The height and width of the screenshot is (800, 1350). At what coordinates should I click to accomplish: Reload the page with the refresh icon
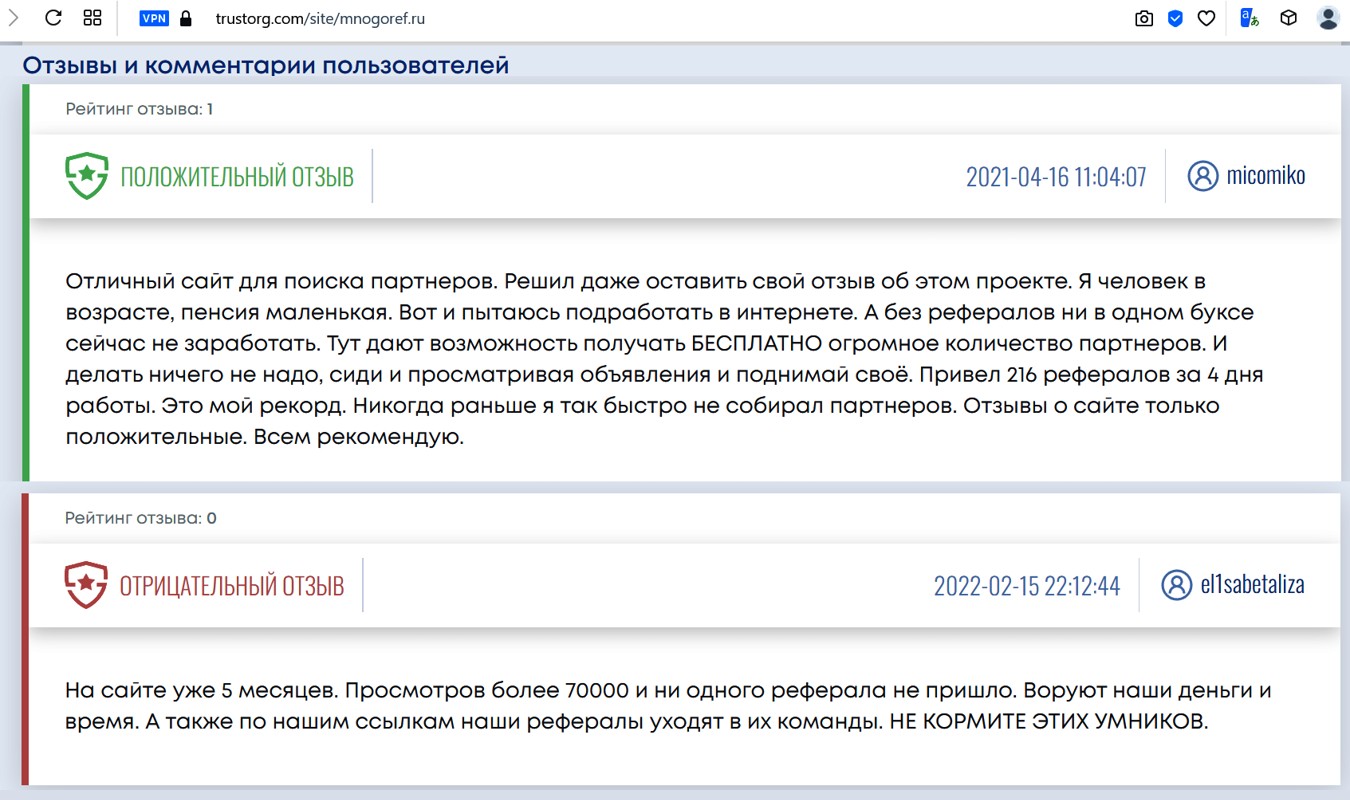click(54, 18)
